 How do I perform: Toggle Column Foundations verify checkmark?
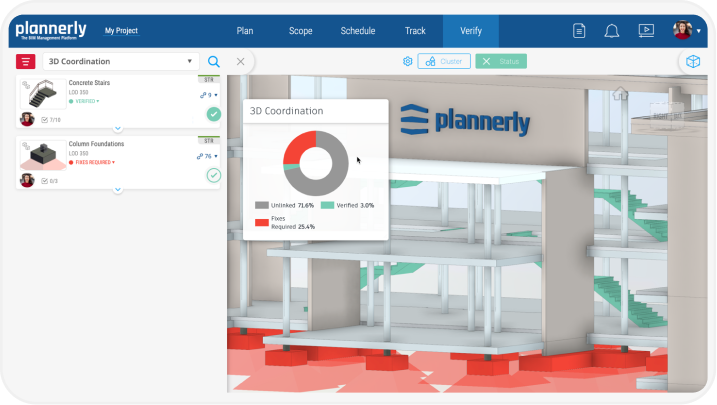coord(214,175)
